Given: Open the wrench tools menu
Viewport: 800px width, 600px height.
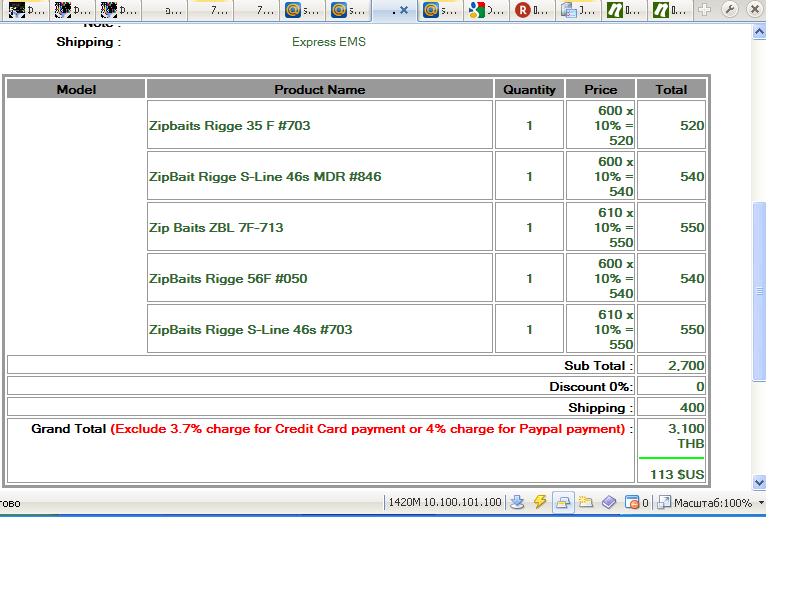Looking at the screenshot, I should 730,9.
